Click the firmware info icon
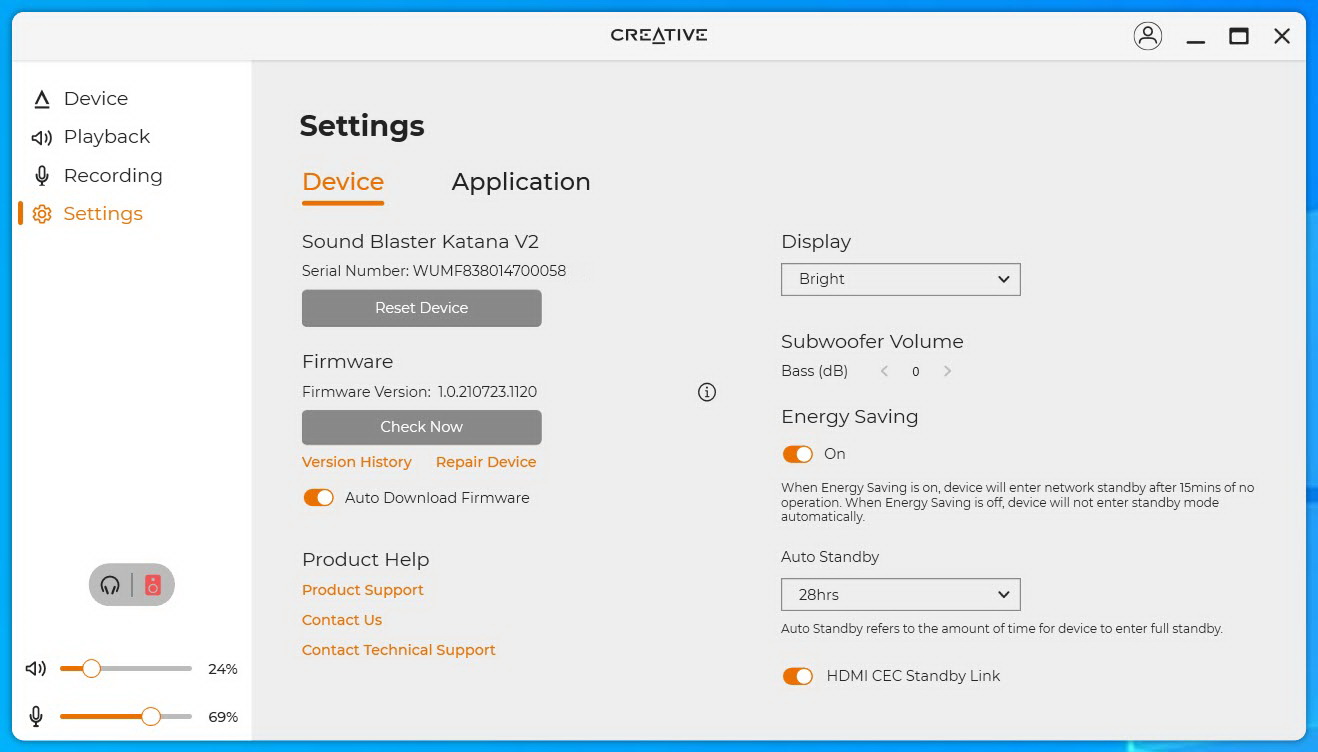This screenshot has height=752, width=1318. [707, 392]
